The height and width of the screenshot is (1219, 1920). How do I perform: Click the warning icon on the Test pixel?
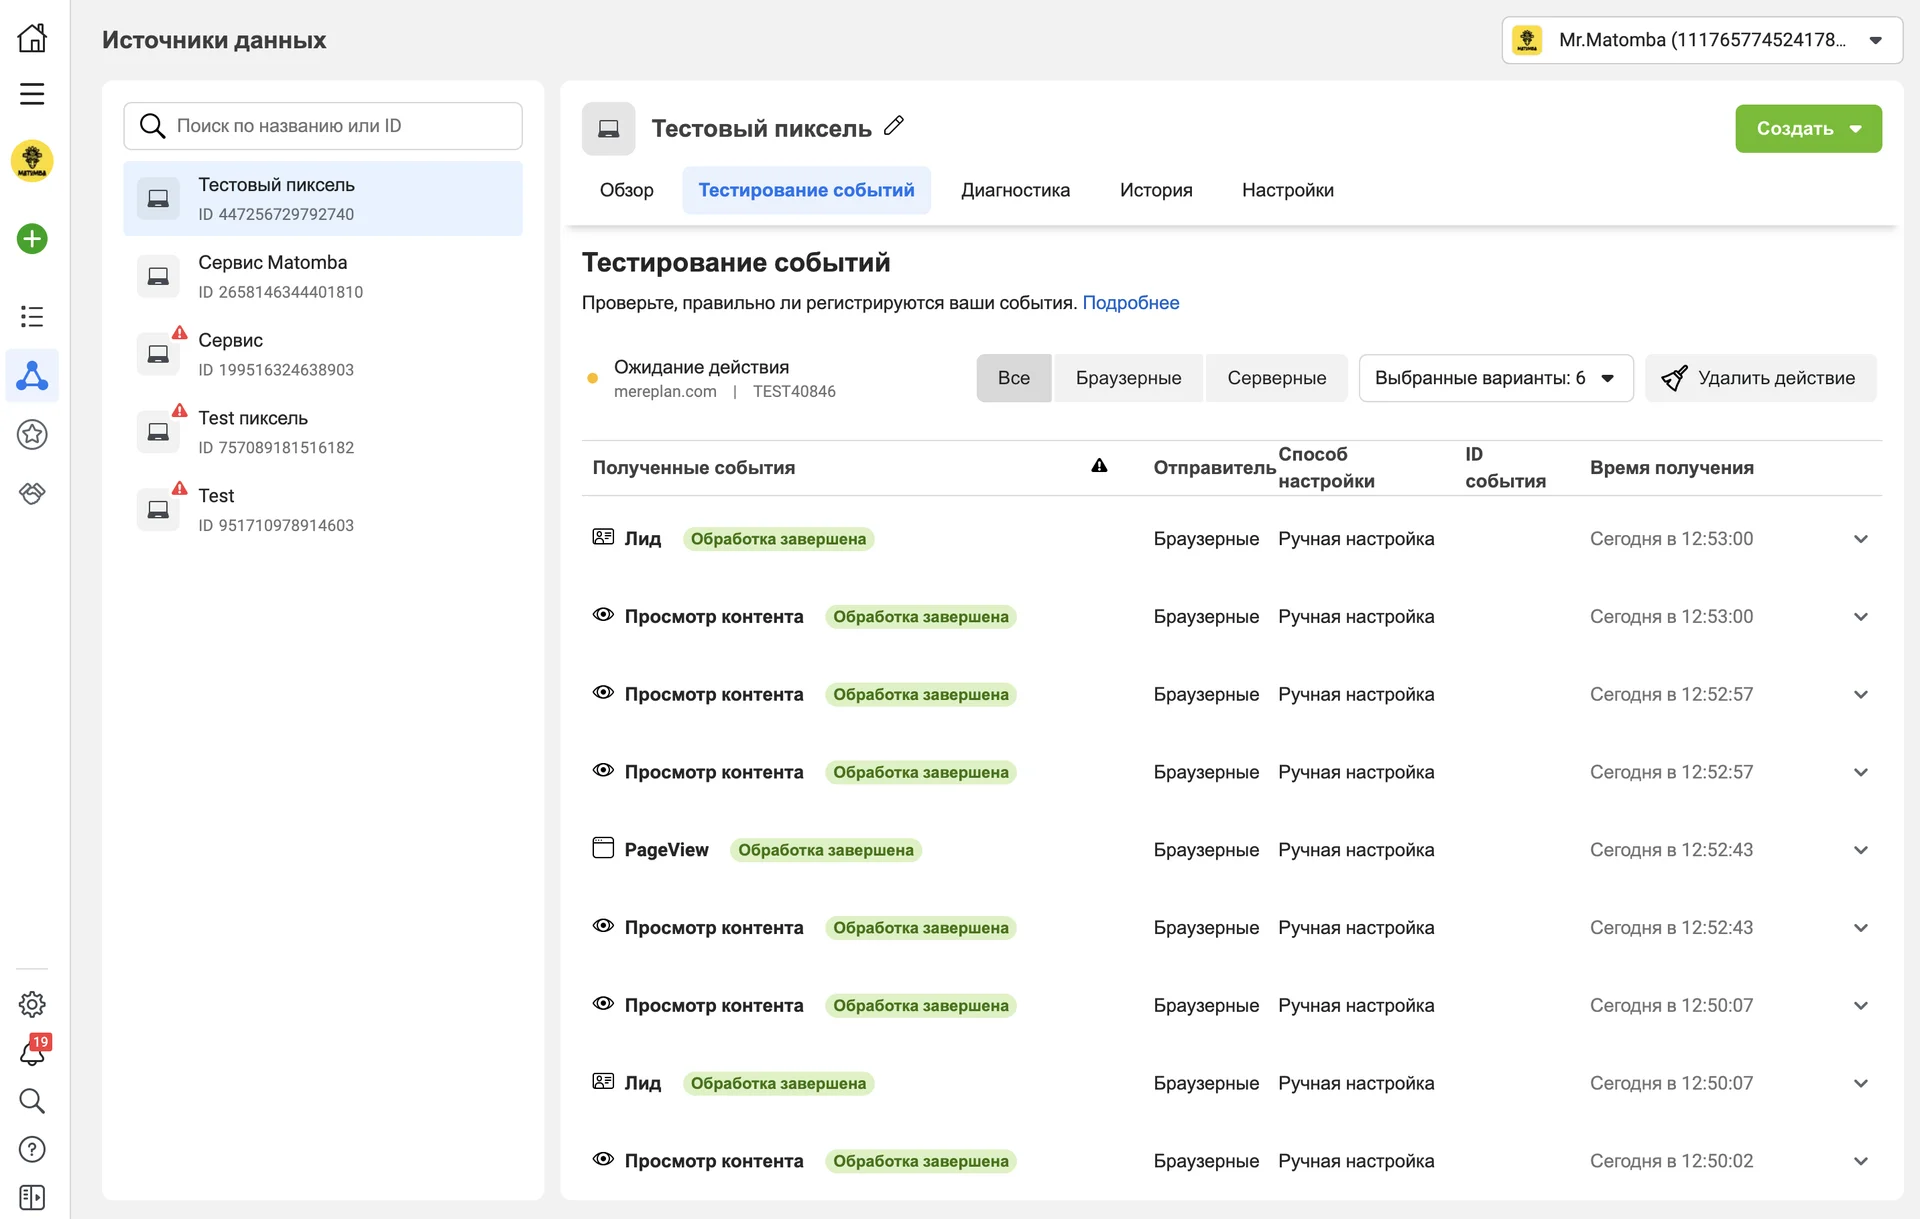(x=180, y=489)
